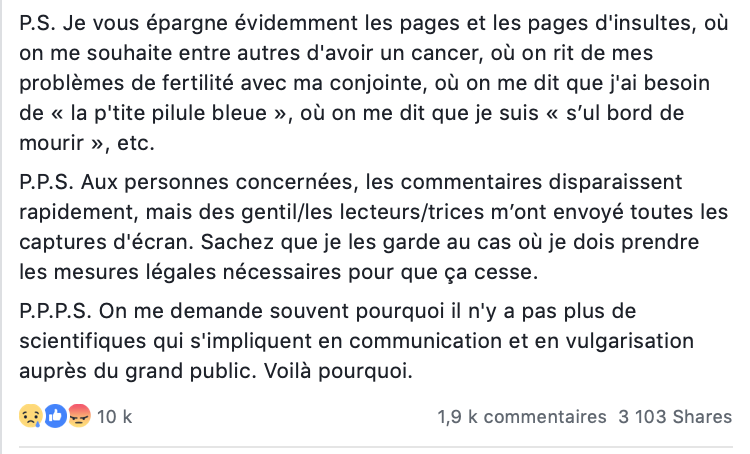Click the word "vulgarisation" in the last paragraph

point(629,341)
